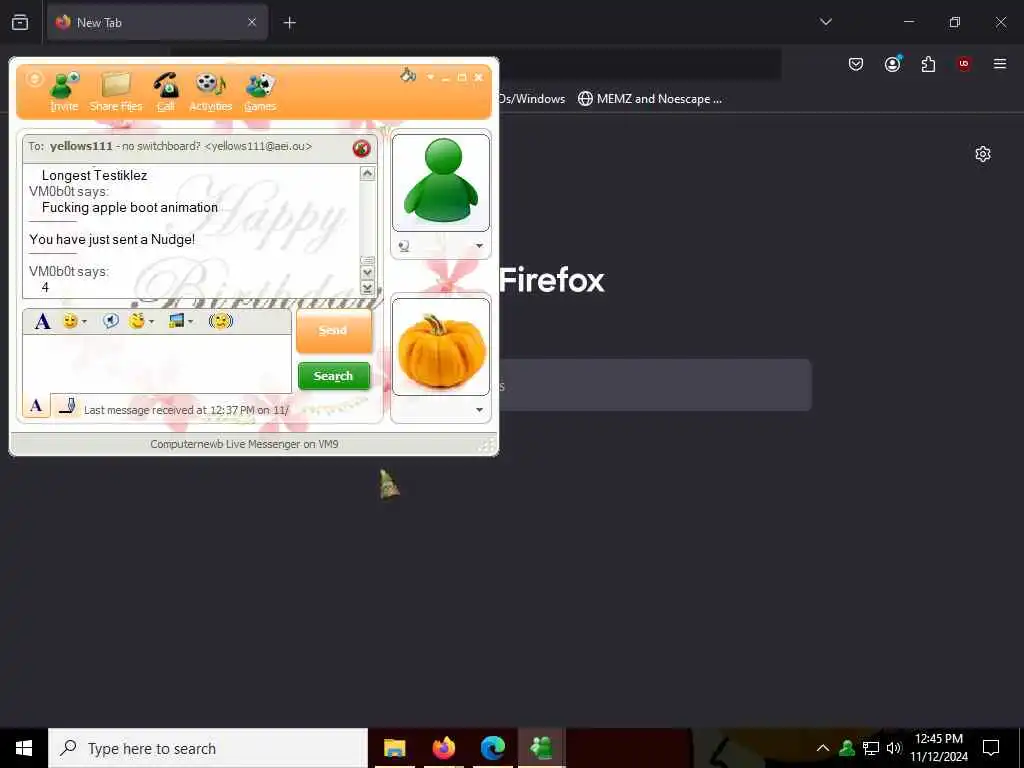Block contact with the red block icon
The height and width of the screenshot is (768, 1024).
(361, 148)
